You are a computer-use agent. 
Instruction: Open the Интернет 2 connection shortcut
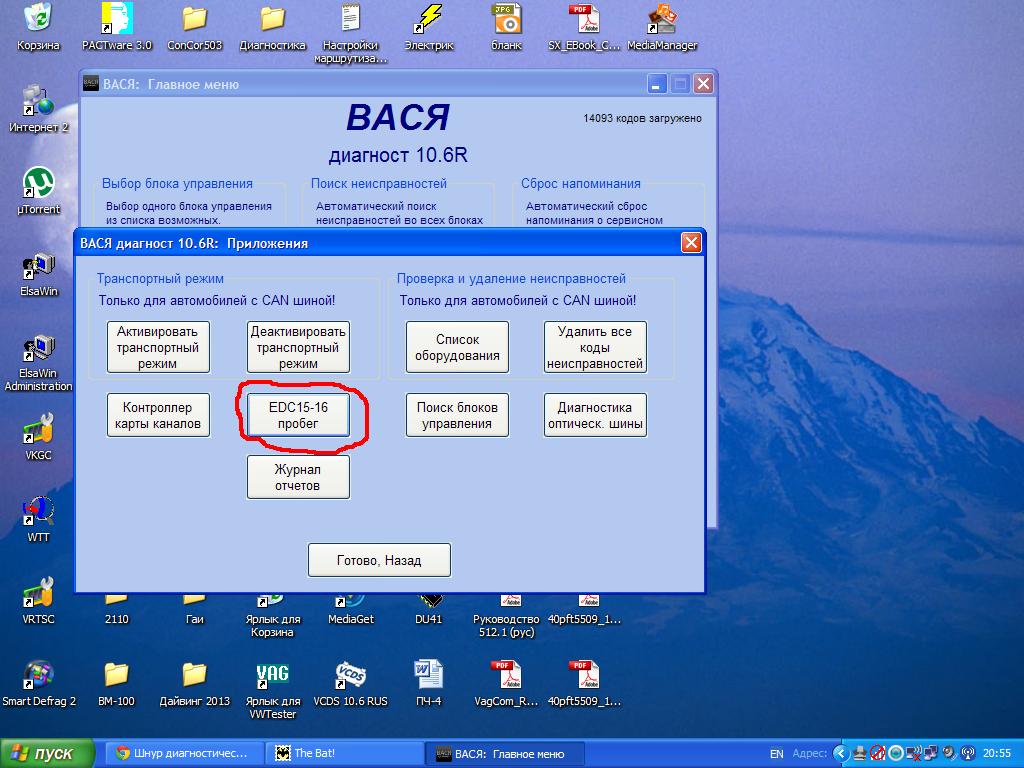click(x=39, y=108)
